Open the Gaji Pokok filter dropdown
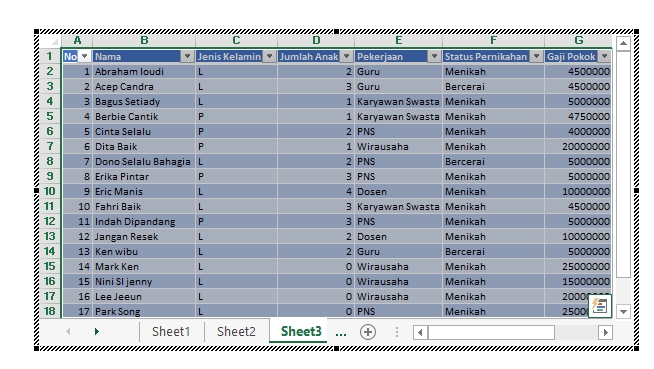 [604, 56]
